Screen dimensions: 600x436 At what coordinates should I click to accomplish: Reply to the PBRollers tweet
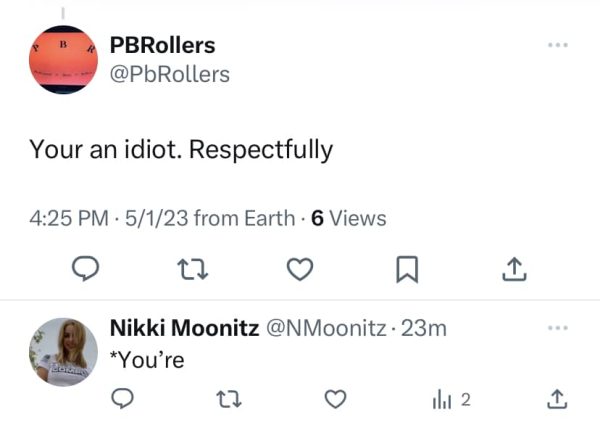click(88, 268)
